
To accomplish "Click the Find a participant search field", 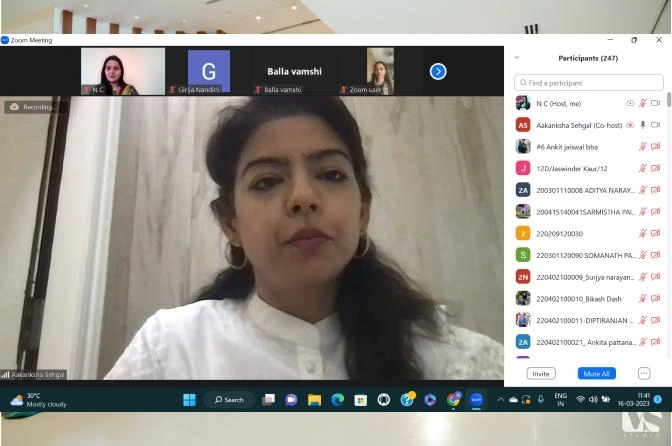I will click(589, 83).
